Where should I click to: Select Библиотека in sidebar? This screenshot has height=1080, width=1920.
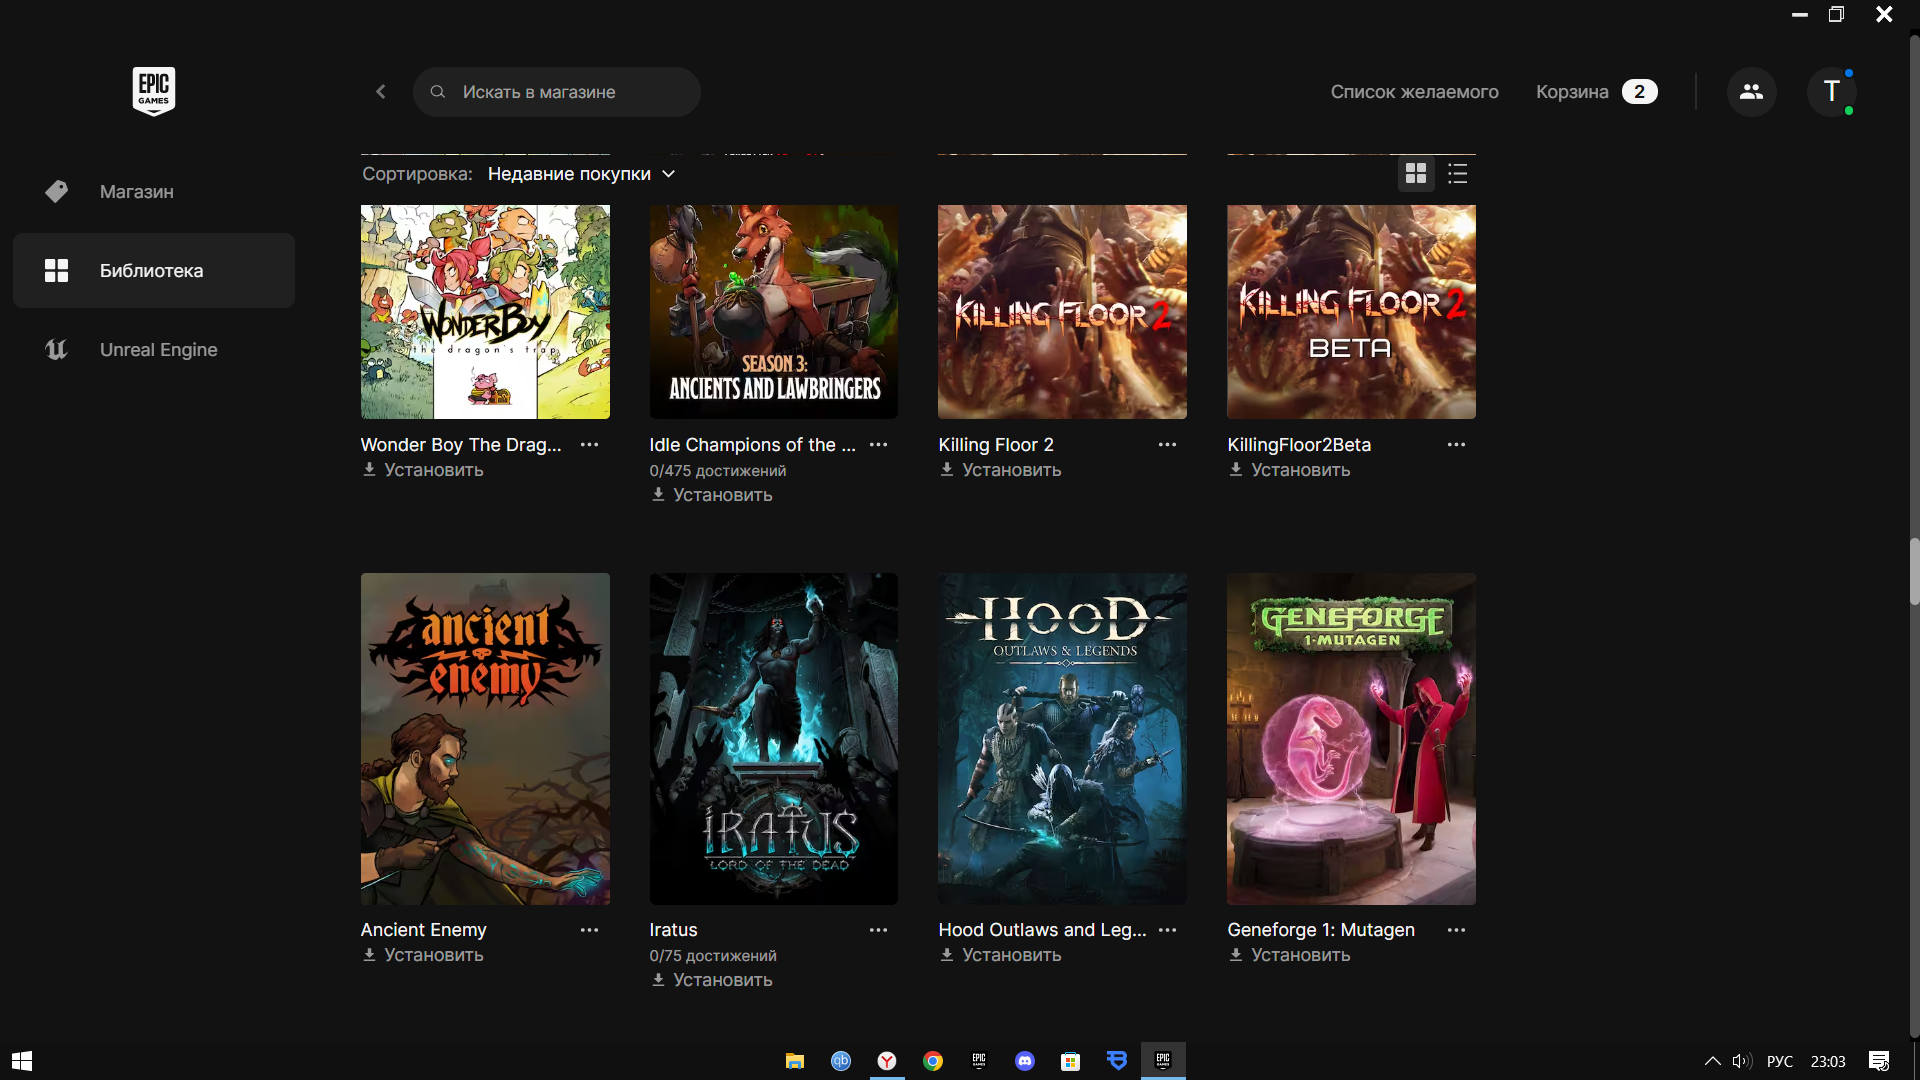tap(154, 270)
